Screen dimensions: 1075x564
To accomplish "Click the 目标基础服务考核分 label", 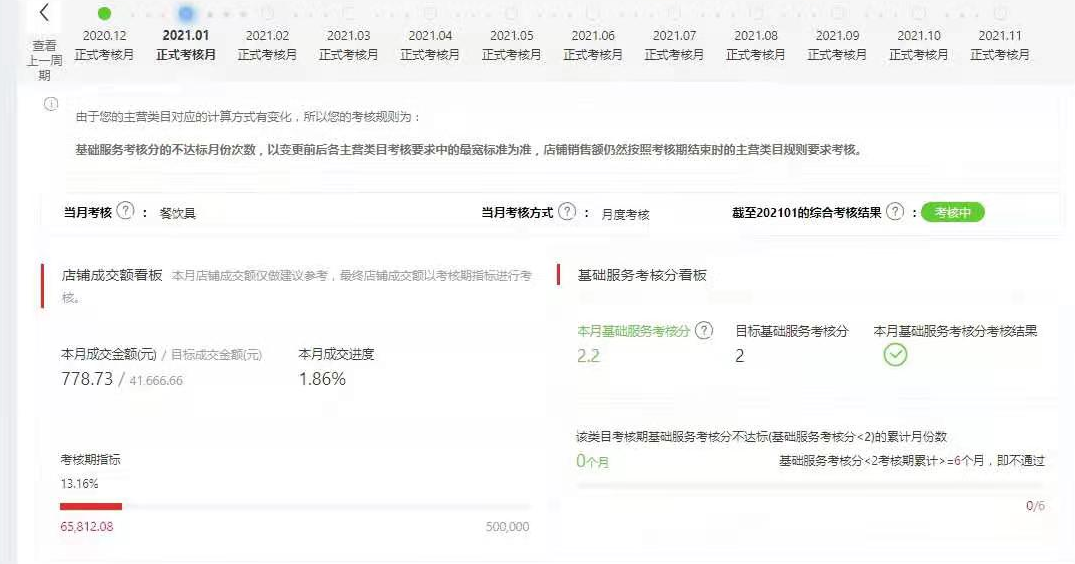I will [792, 331].
